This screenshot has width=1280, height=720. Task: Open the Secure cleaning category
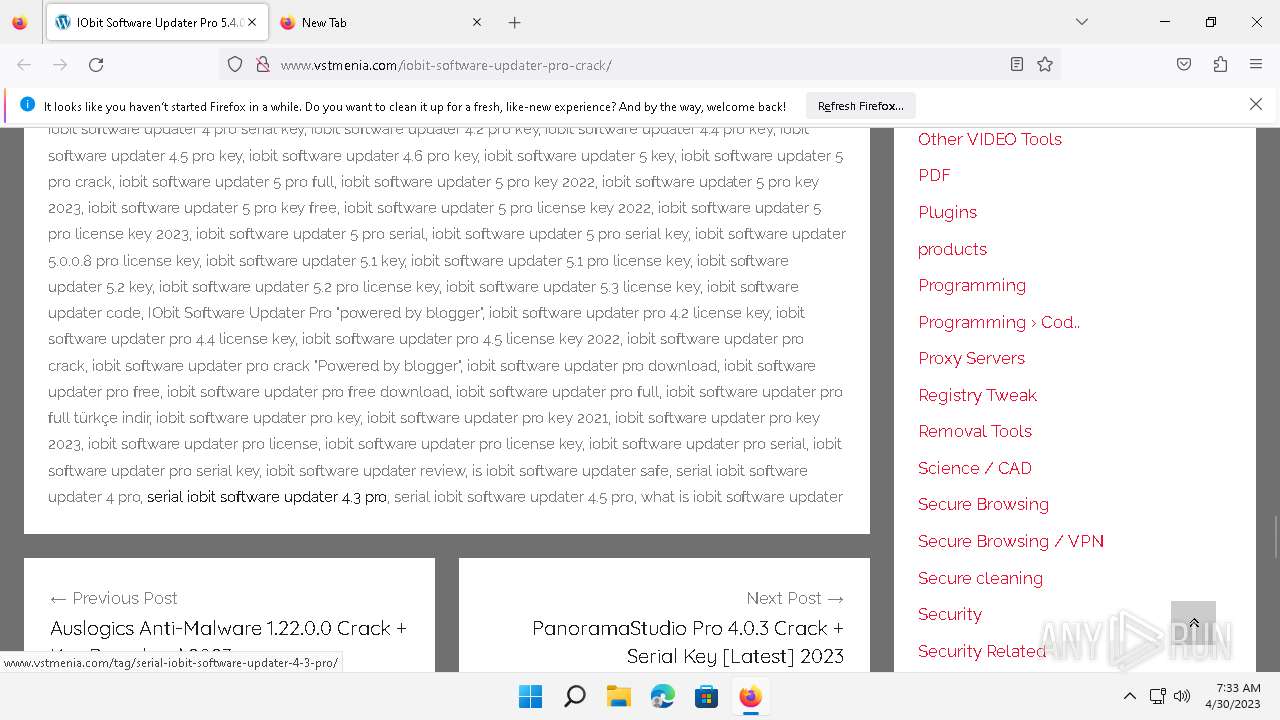click(x=980, y=578)
